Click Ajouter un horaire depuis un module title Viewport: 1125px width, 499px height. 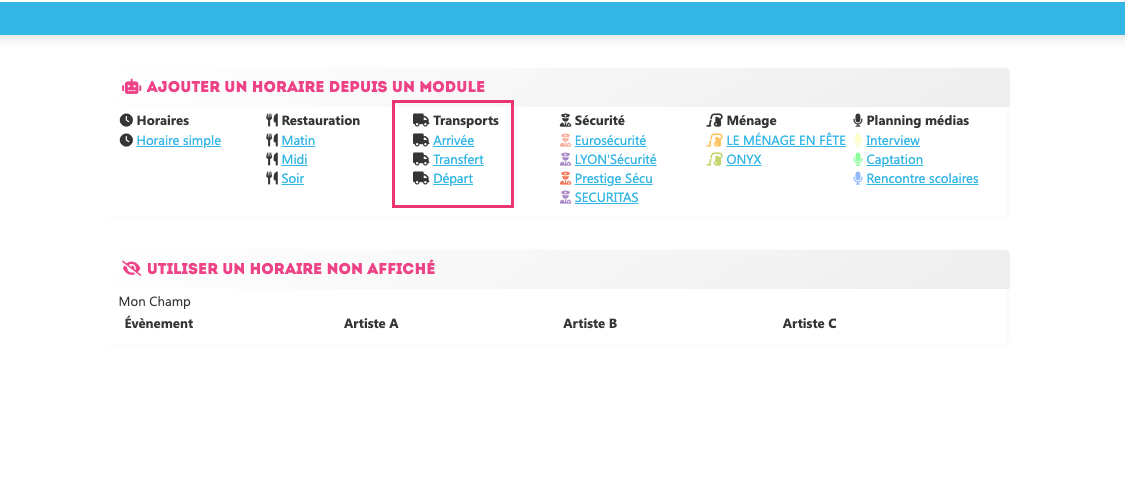316,88
